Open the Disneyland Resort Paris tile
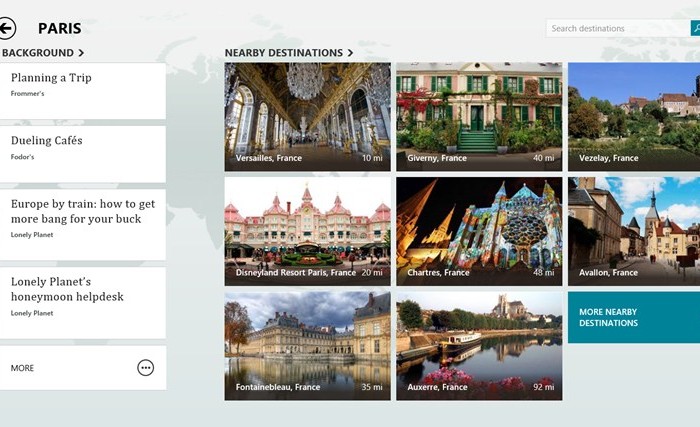The image size is (700, 427). [307, 231]
